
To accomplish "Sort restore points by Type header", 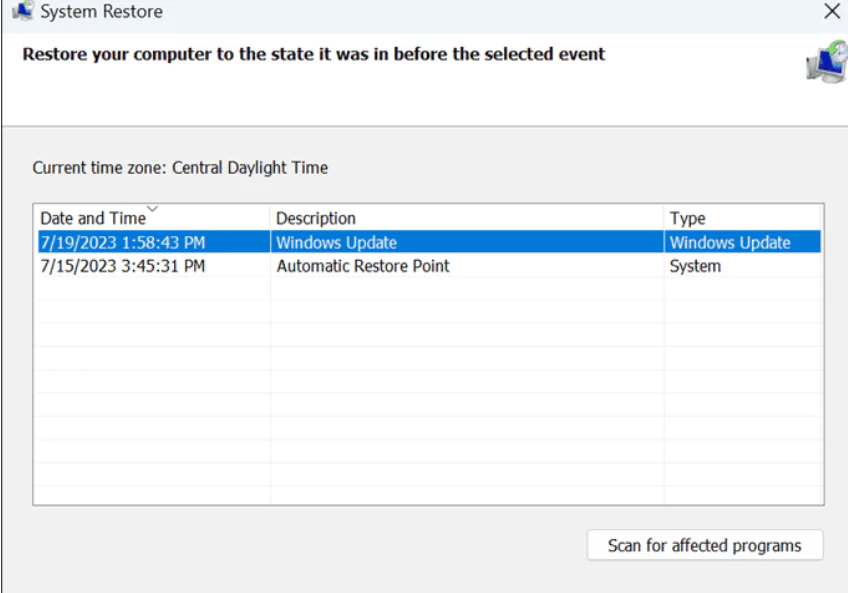I will (687, 218).
